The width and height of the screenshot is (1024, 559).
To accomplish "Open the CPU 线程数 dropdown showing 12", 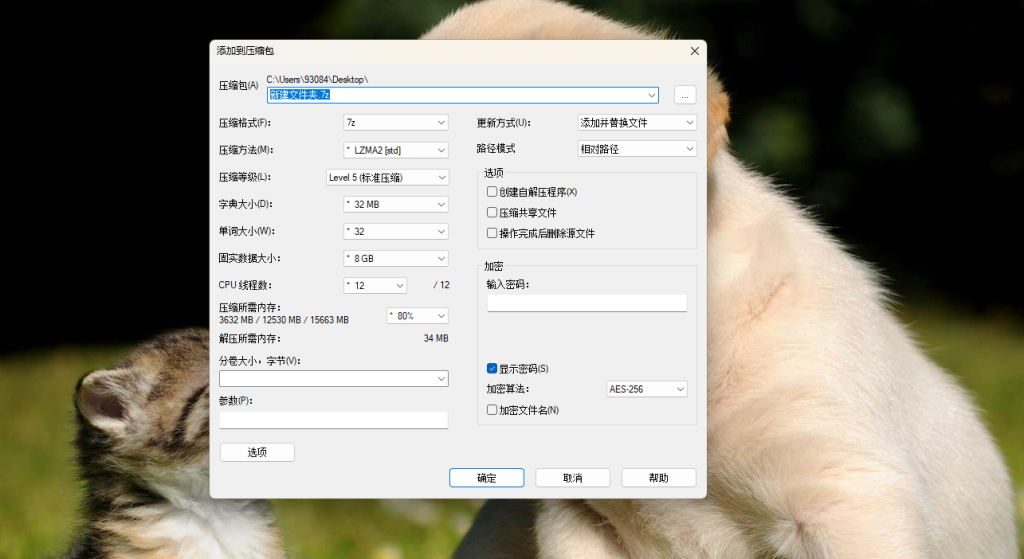I will point(375,285).
